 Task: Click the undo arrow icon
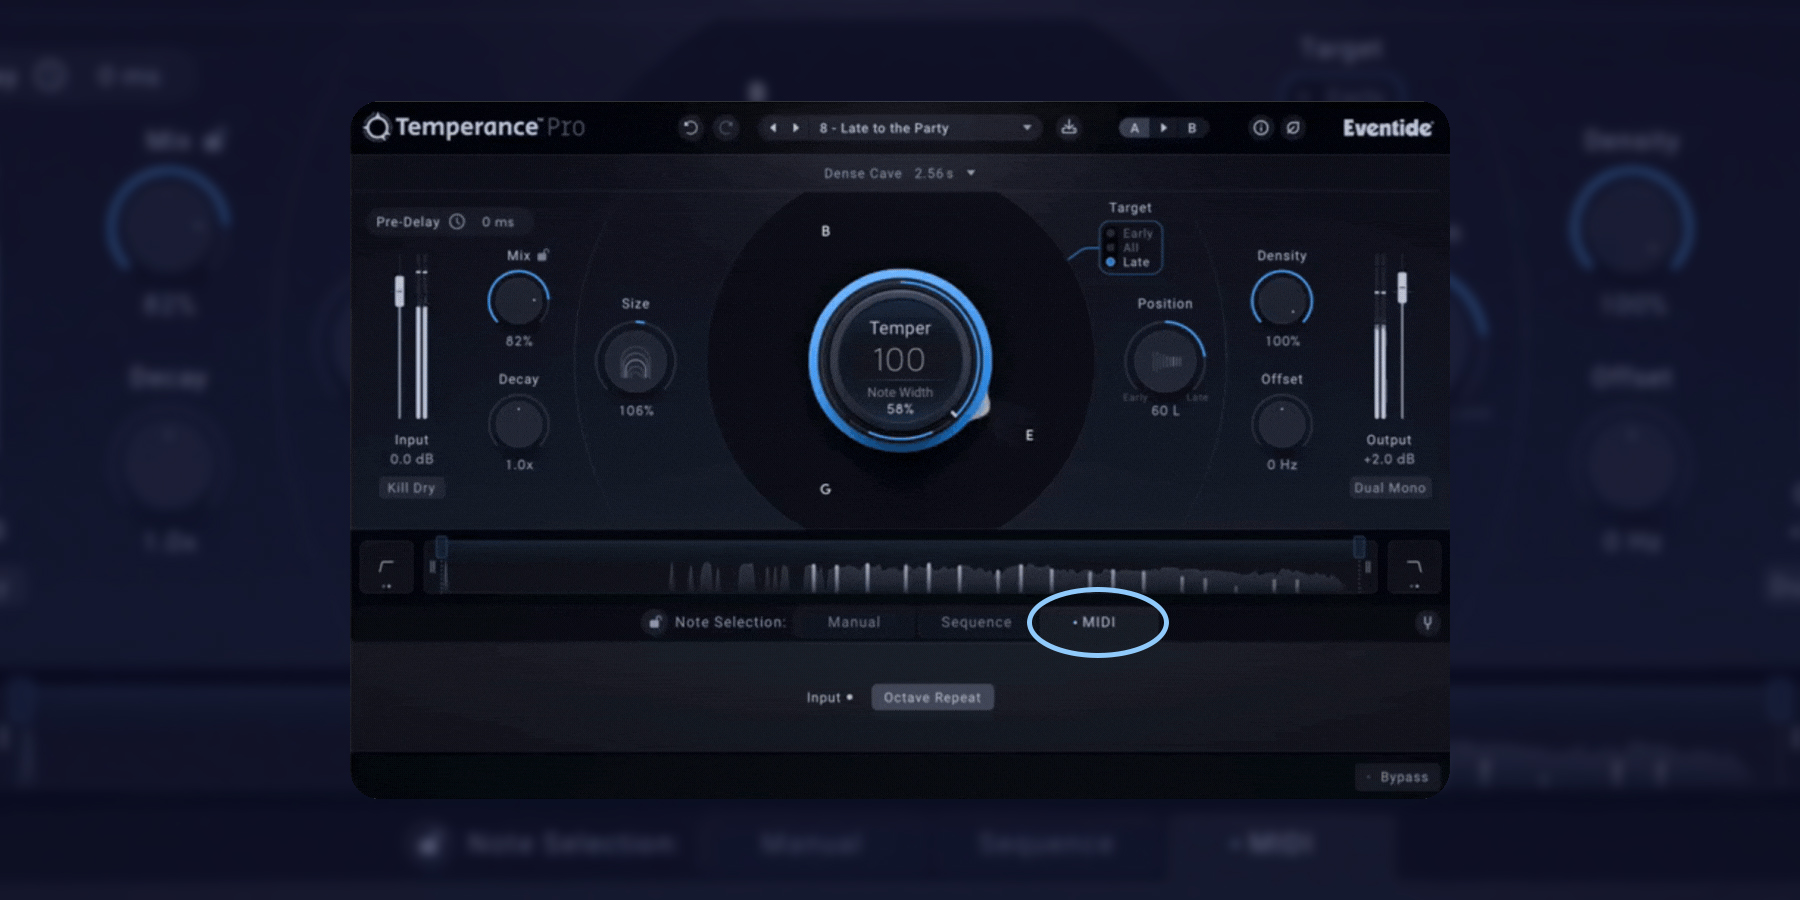(x=690, y=127)
